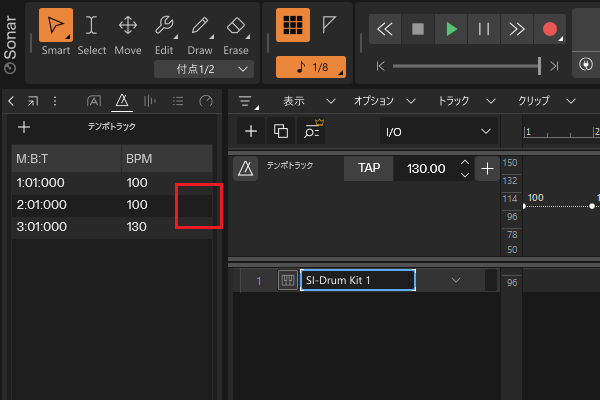Toggle the snap to grid button

(x=292, y=26)
